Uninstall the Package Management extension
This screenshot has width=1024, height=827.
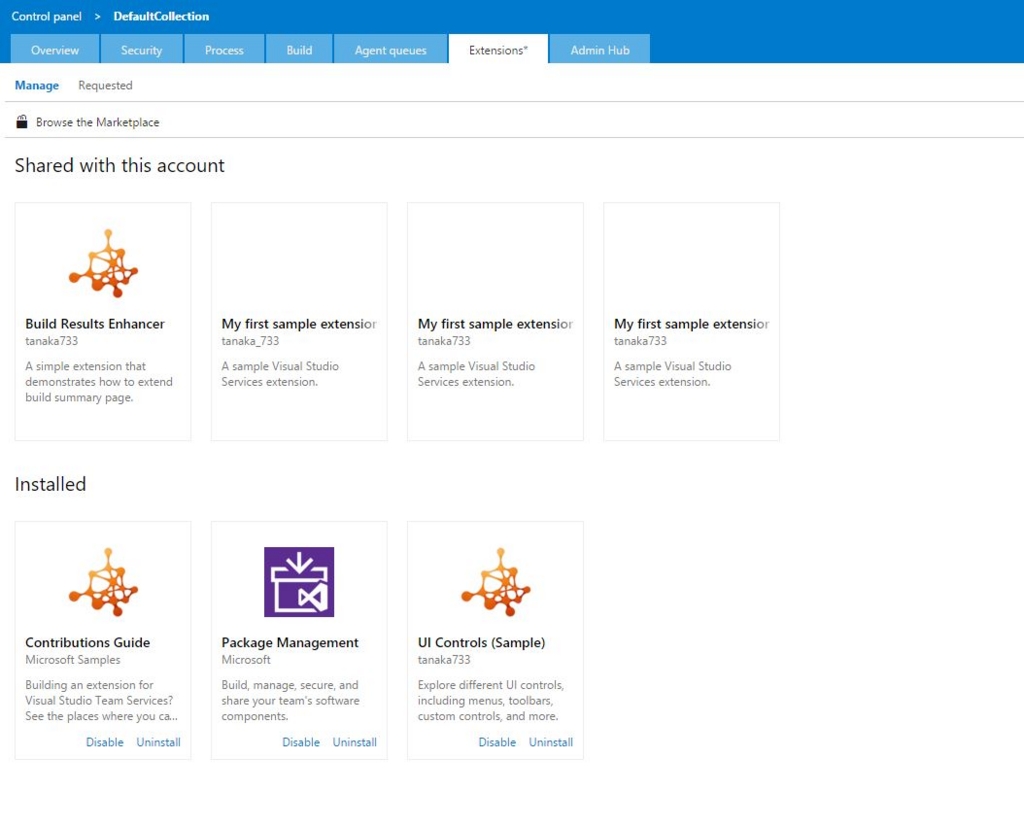coord(355,742)
